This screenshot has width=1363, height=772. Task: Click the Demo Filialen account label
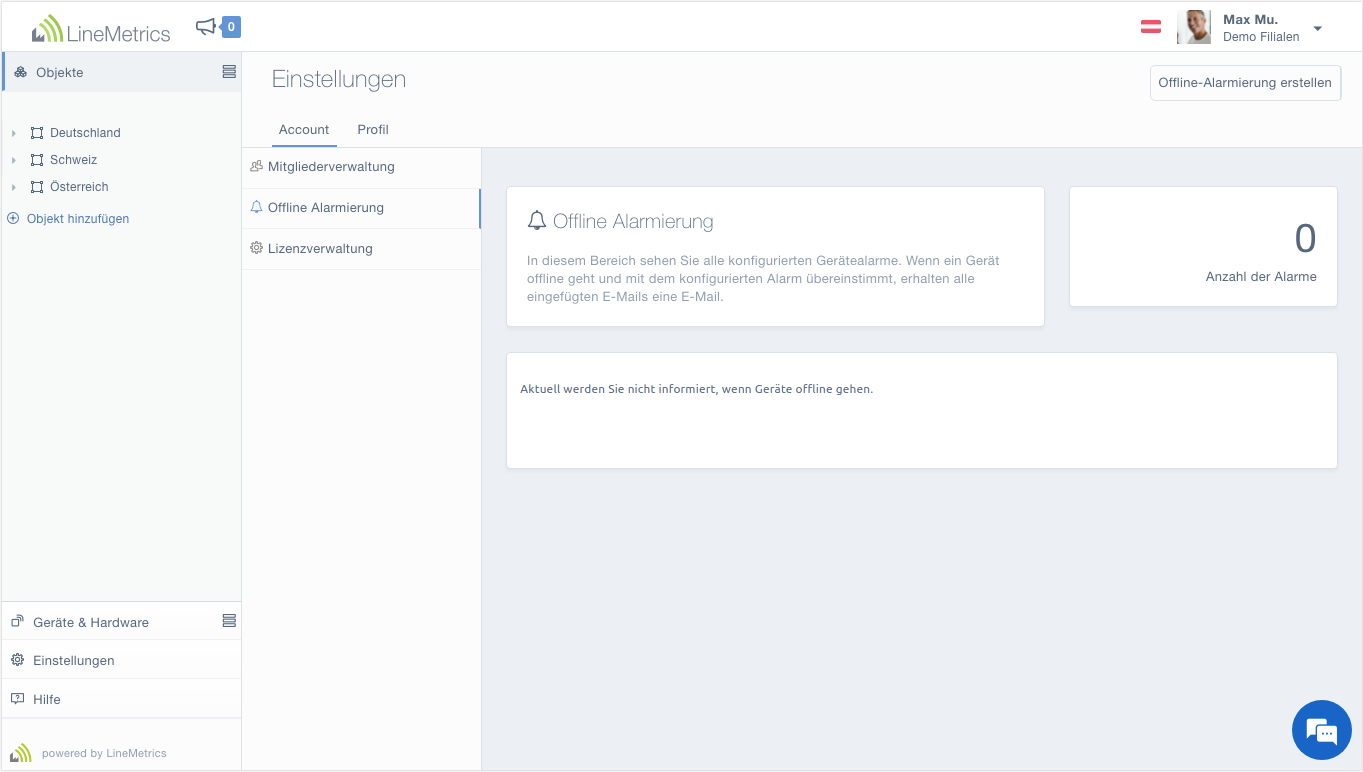pos(1261,37)
